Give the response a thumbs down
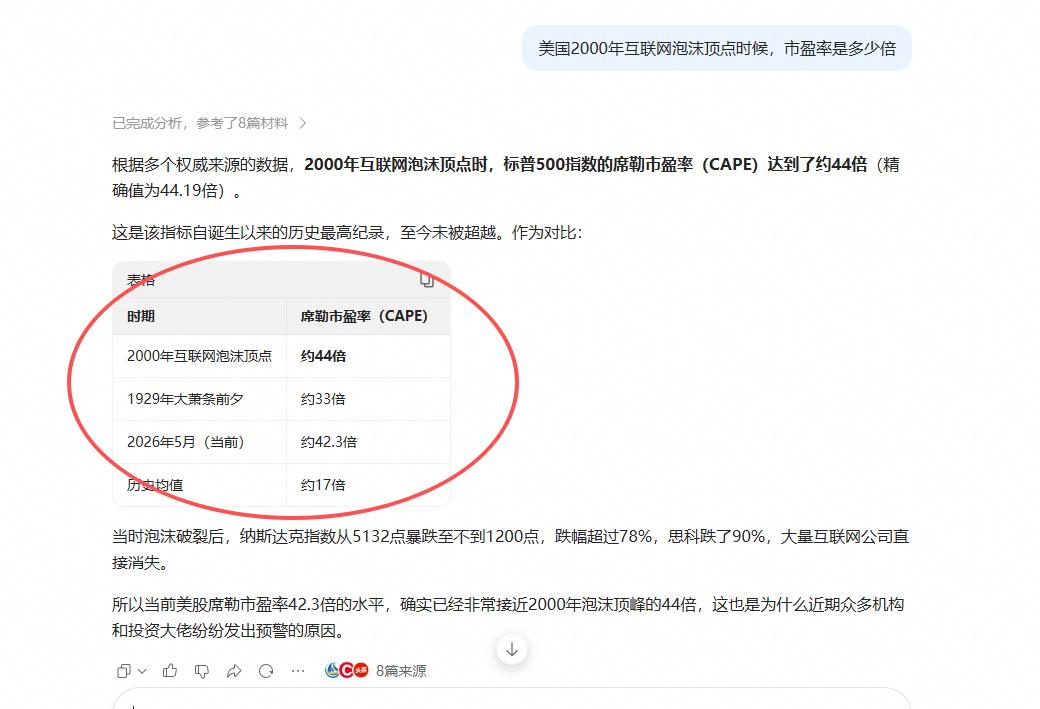The image size is (1040, 709). coord(202,671)
